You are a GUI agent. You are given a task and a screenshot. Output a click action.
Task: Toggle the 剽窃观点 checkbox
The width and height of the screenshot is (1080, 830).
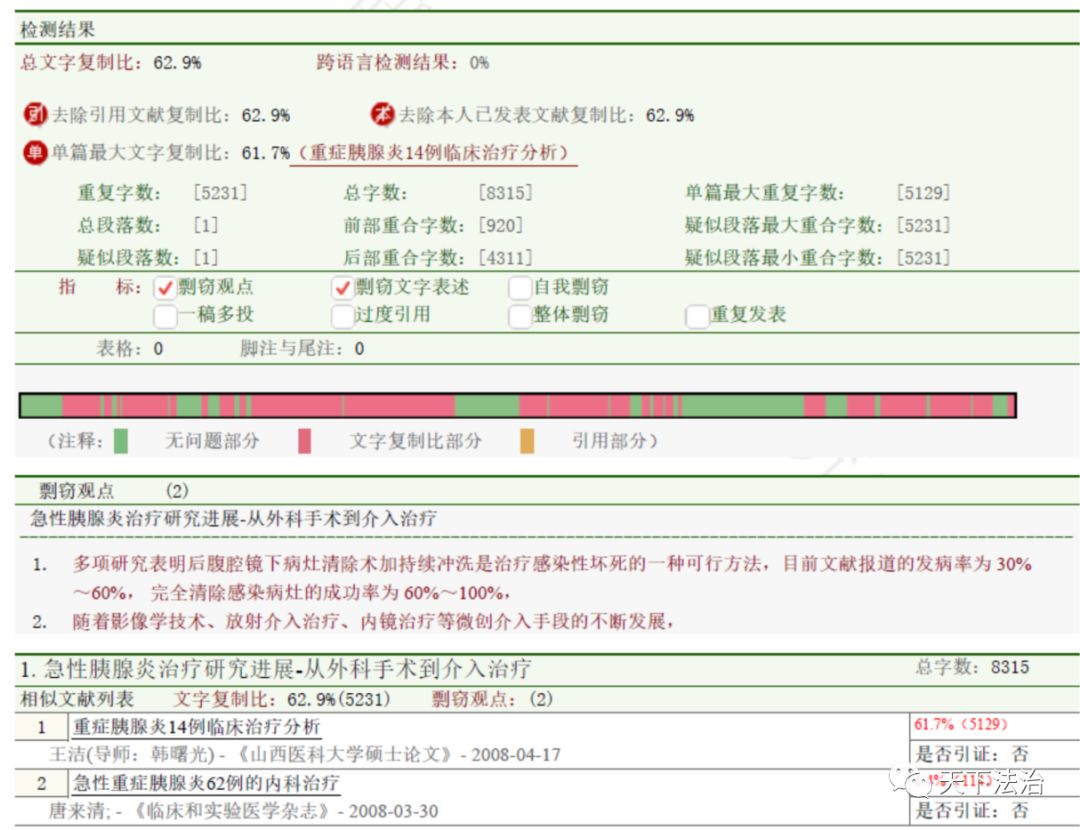click(x=165, y=288)
